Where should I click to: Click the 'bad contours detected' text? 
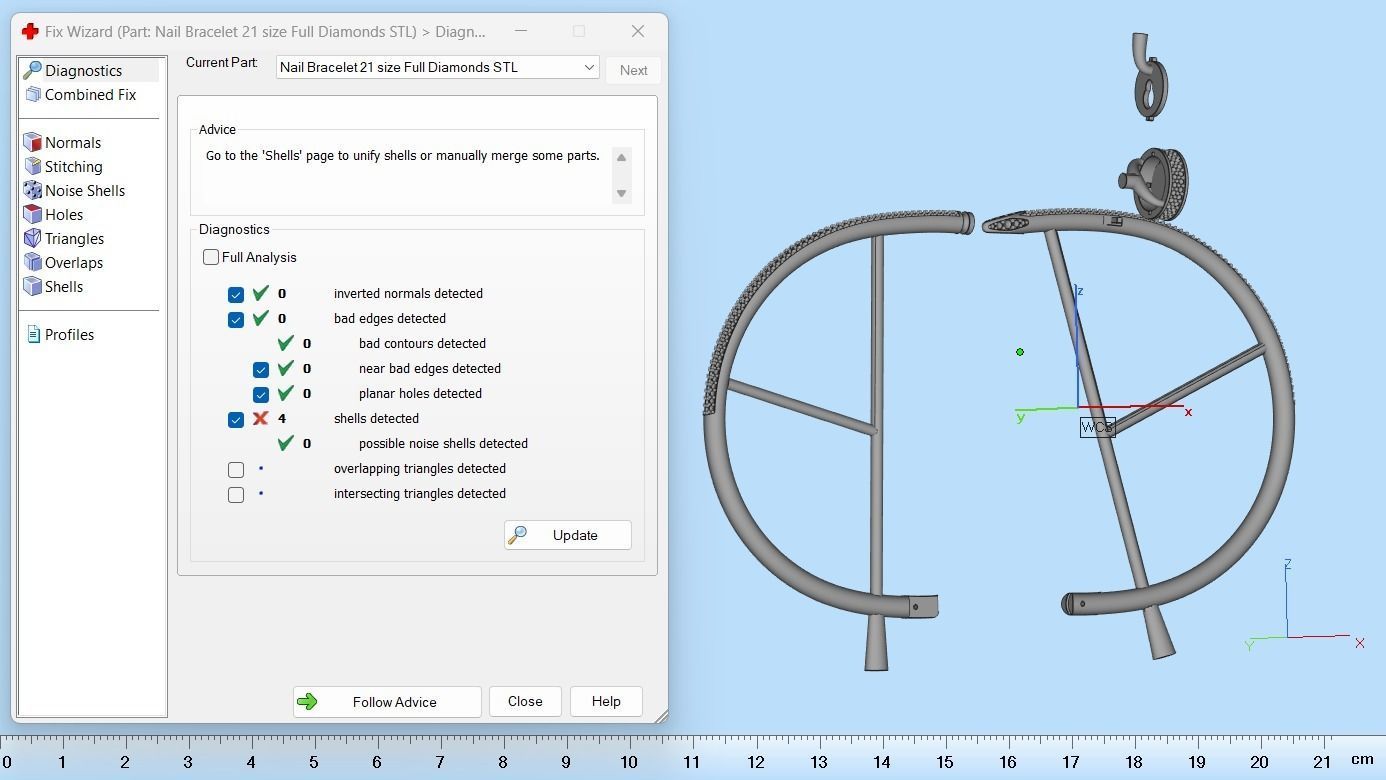coord(422,343)
